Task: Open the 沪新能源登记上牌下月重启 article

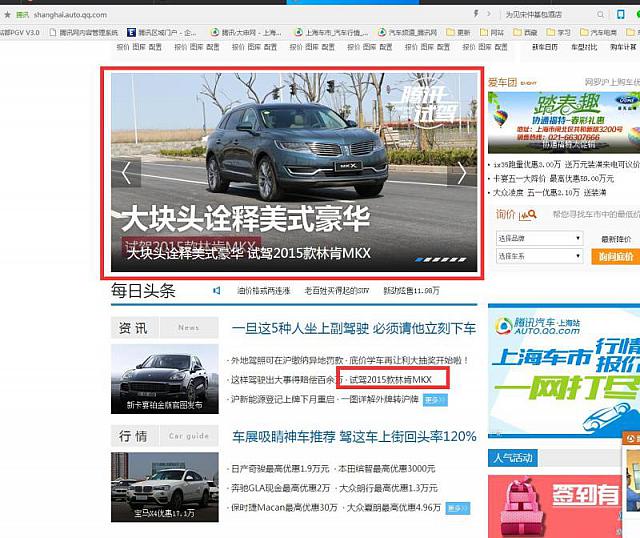Action: click(x=282, y=399)
